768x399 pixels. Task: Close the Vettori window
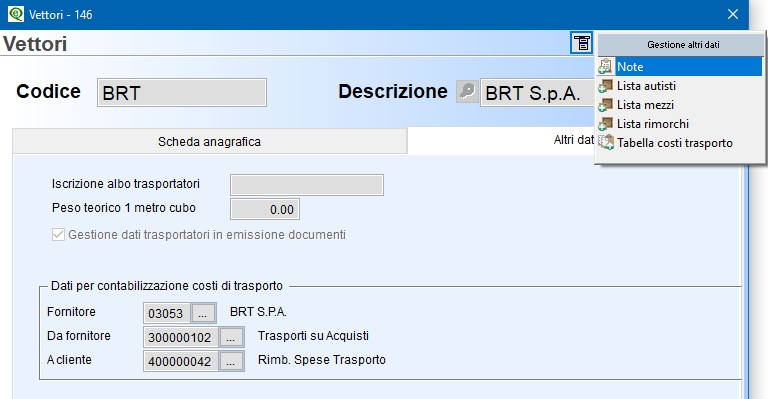click(x=733, y=14)
